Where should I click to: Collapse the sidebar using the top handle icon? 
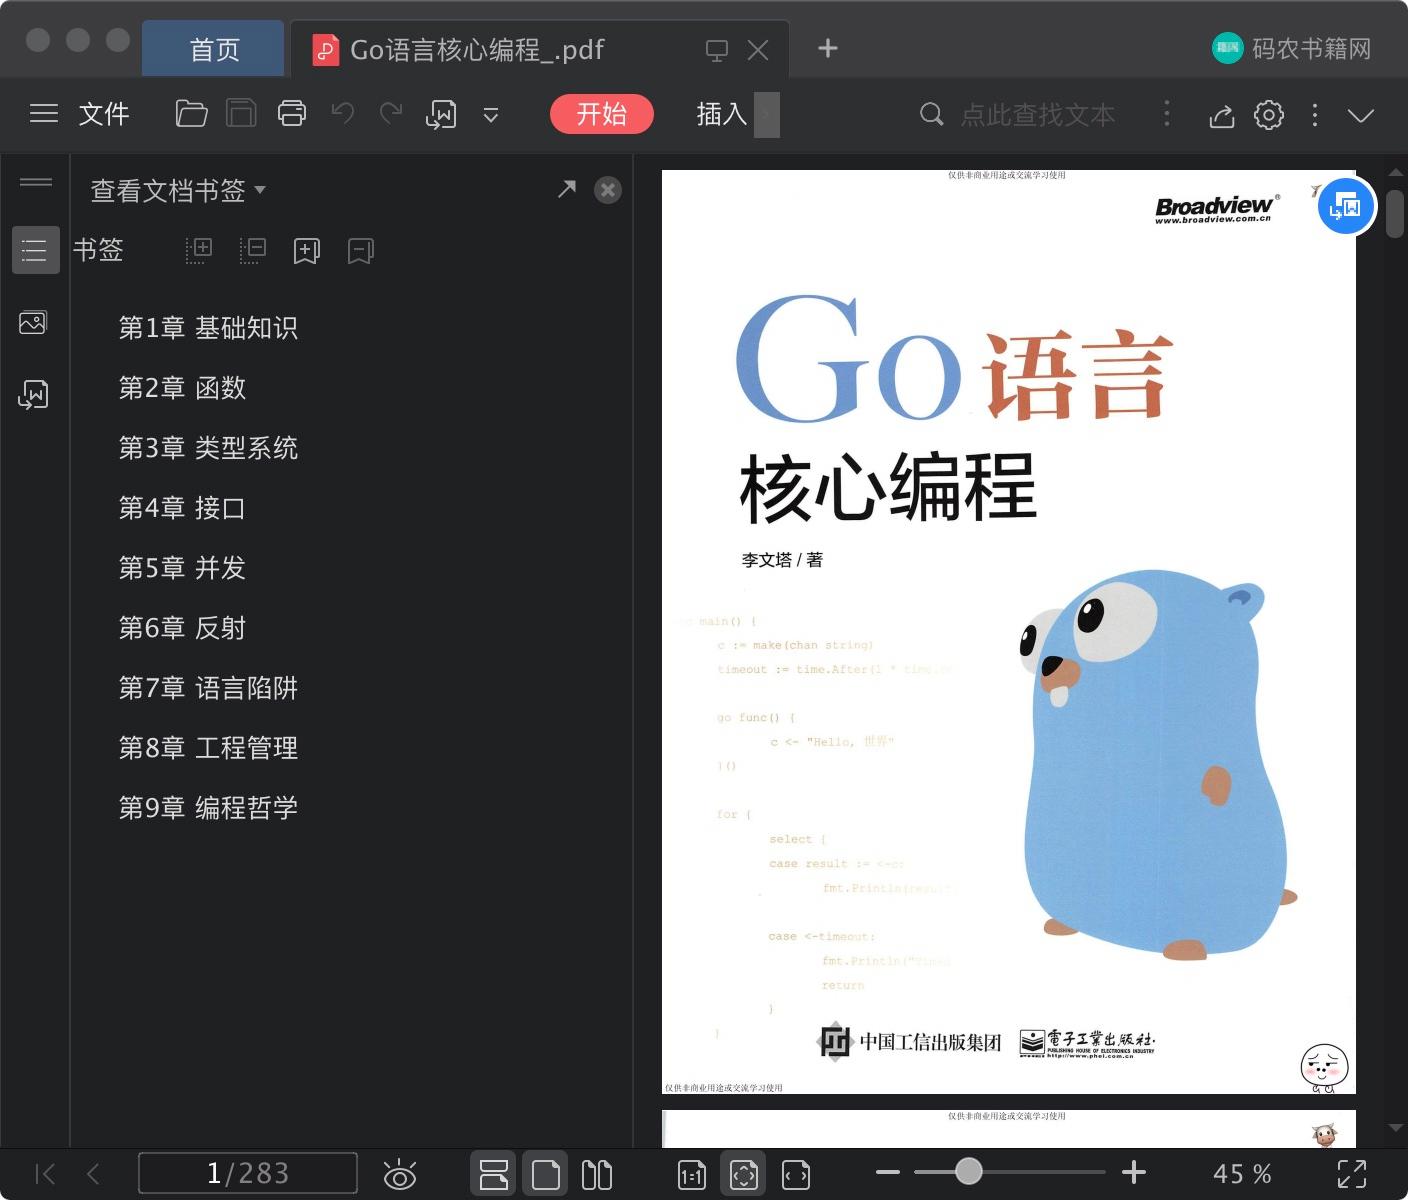pos(36,181)
